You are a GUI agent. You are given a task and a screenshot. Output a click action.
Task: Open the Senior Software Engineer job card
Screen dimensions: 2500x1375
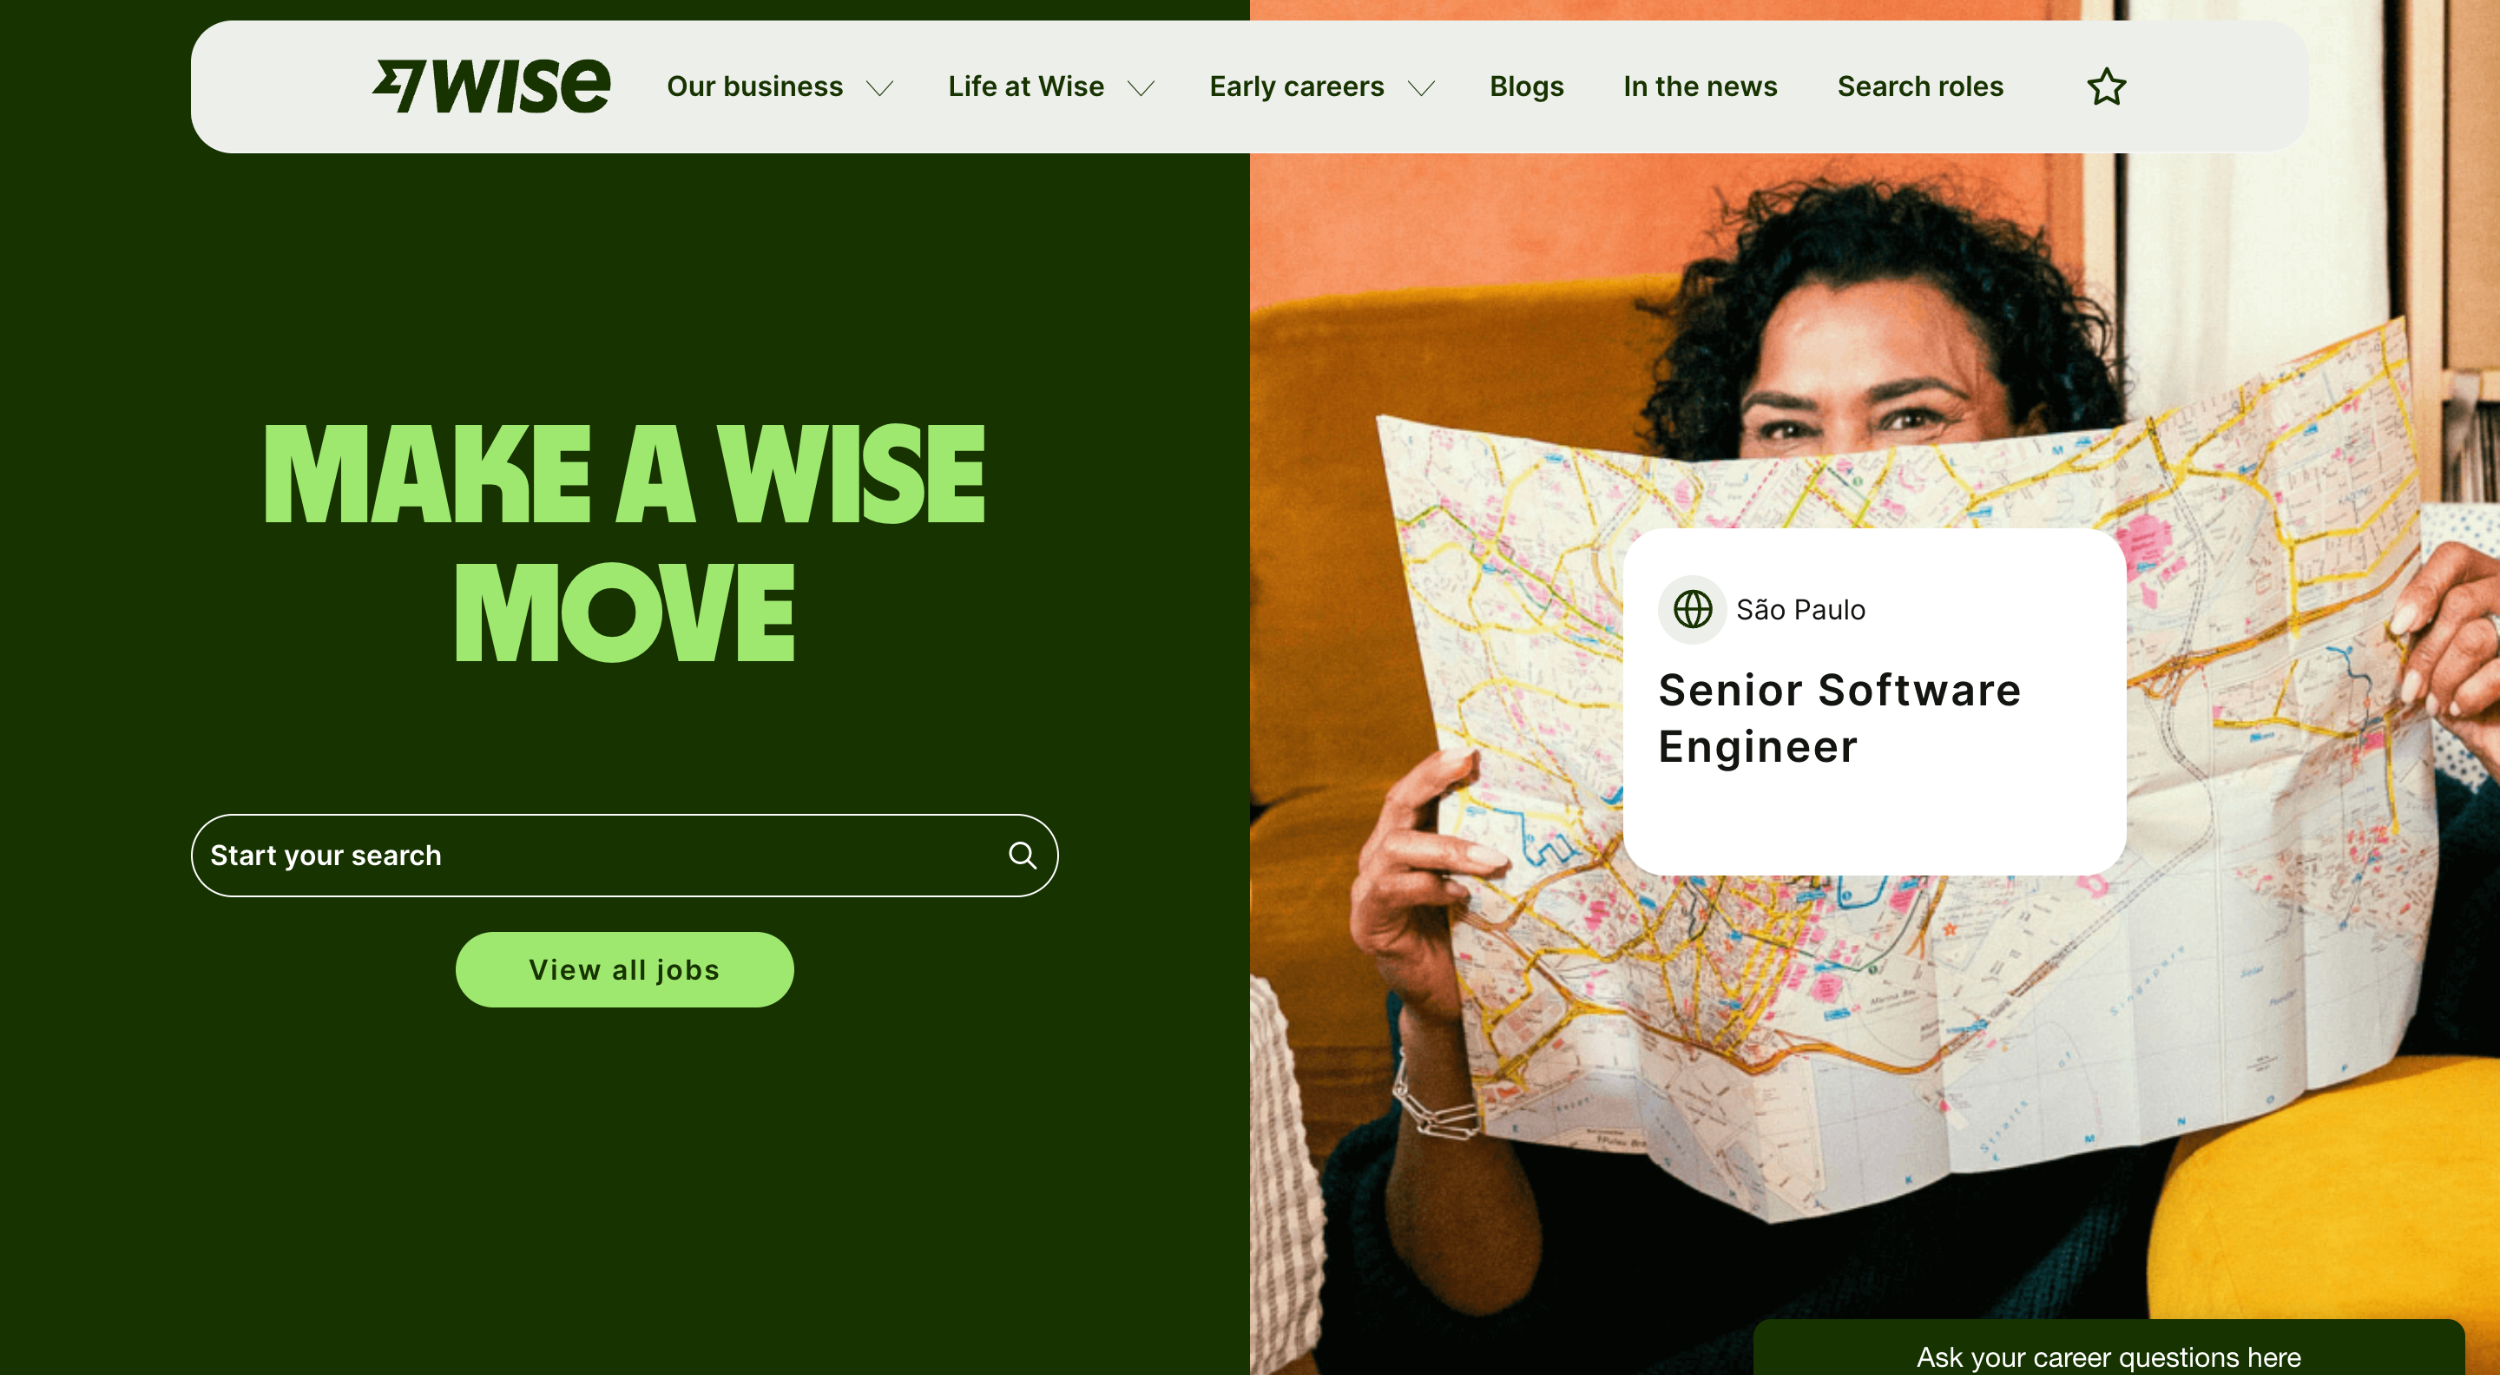coord(1874,702)
